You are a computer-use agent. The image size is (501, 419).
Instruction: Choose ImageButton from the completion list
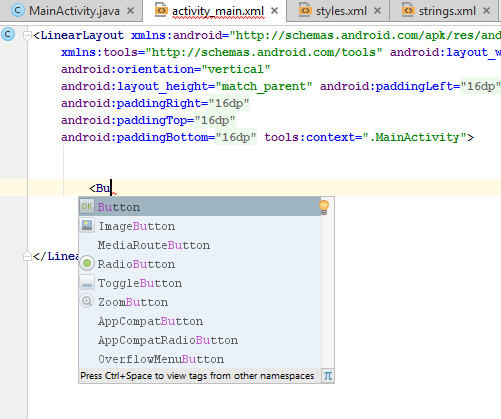200,226
